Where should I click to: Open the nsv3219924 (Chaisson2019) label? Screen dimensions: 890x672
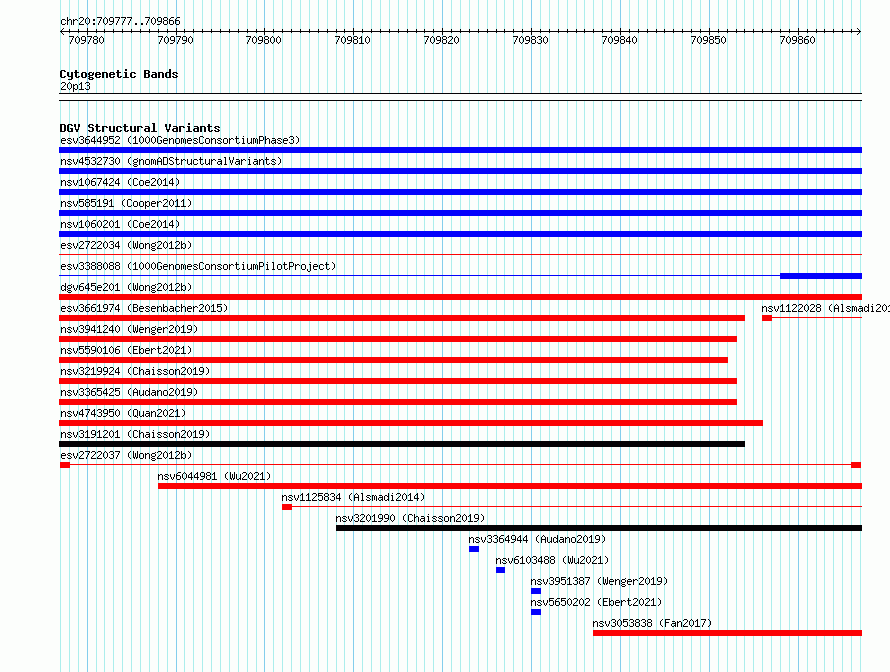(135, 371)
